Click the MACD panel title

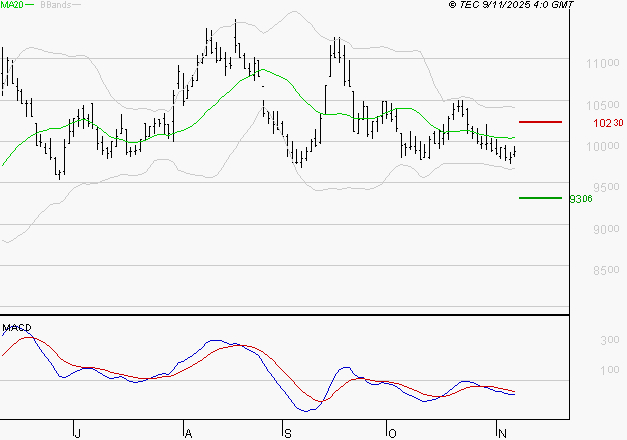pyautogui.click(x=17, y=328)
